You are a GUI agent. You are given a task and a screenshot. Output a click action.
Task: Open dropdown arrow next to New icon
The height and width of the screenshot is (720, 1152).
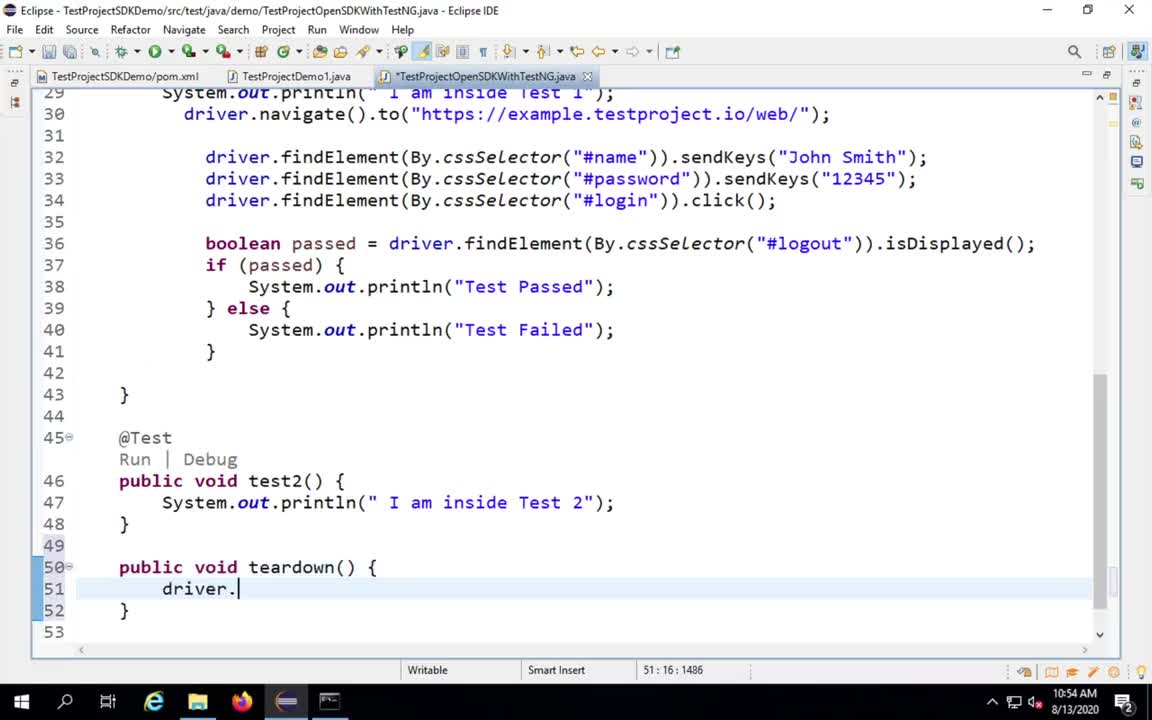[31, 51]
